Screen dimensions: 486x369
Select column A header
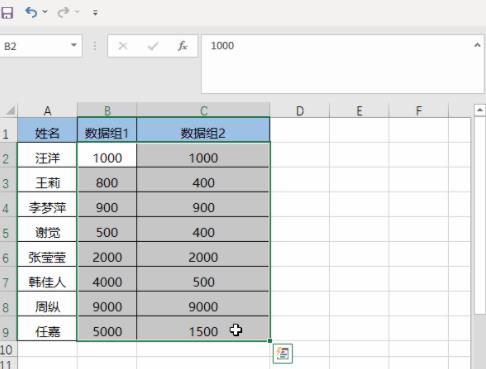[47, 110]
